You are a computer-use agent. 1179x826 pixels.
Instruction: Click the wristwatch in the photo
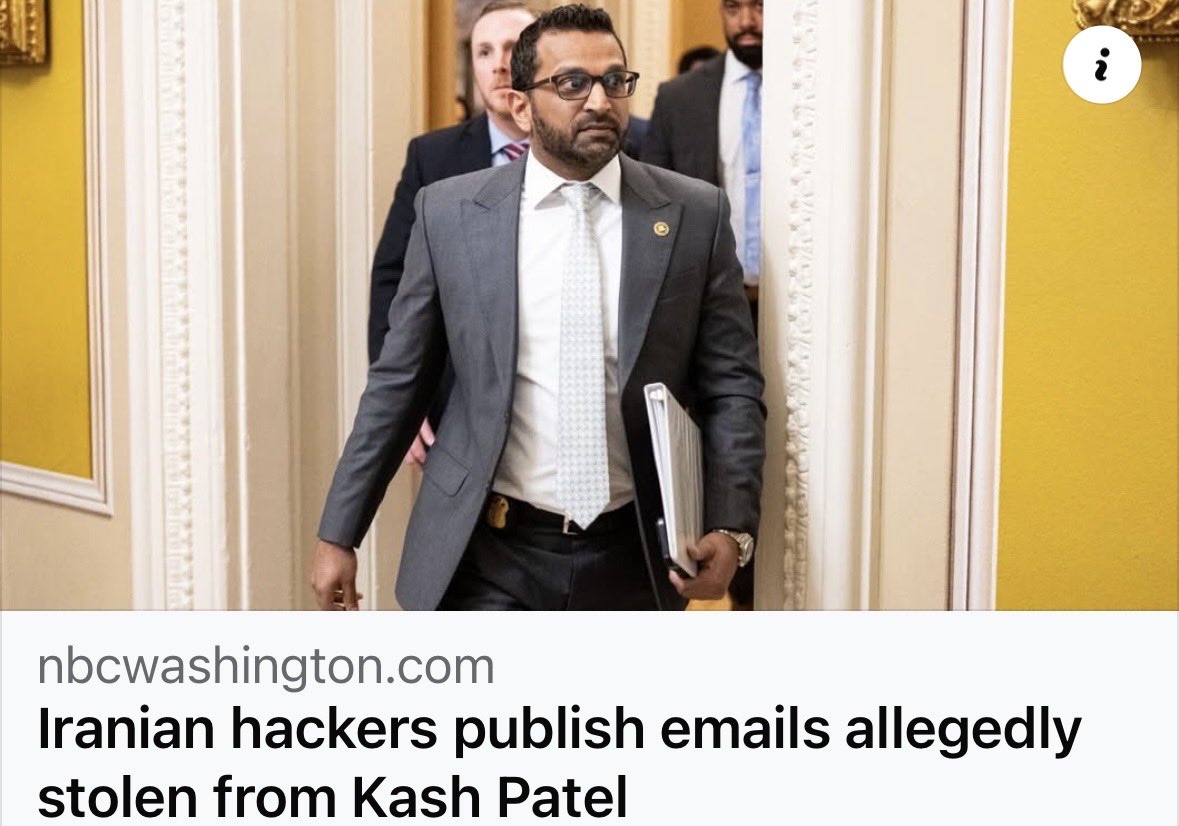(736, 544)
